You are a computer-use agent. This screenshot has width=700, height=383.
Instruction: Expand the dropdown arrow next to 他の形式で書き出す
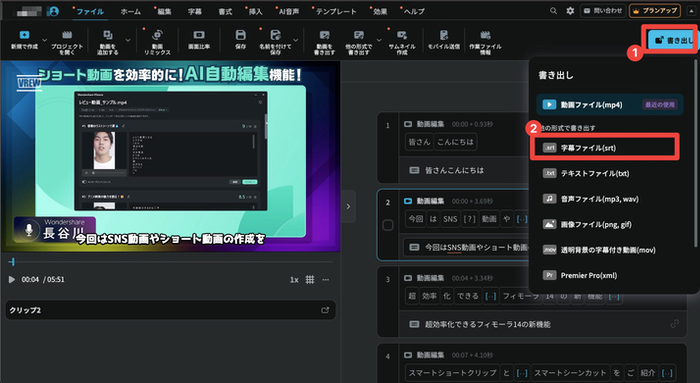click(379, 40)
